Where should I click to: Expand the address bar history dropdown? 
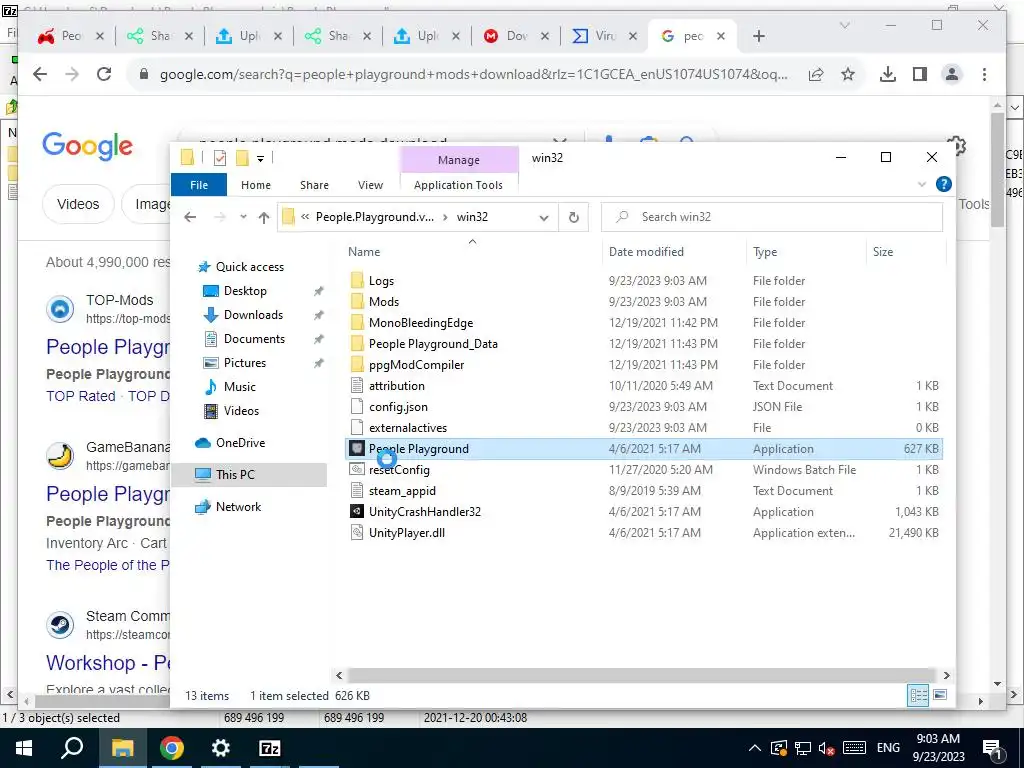[x=543, y=217]
